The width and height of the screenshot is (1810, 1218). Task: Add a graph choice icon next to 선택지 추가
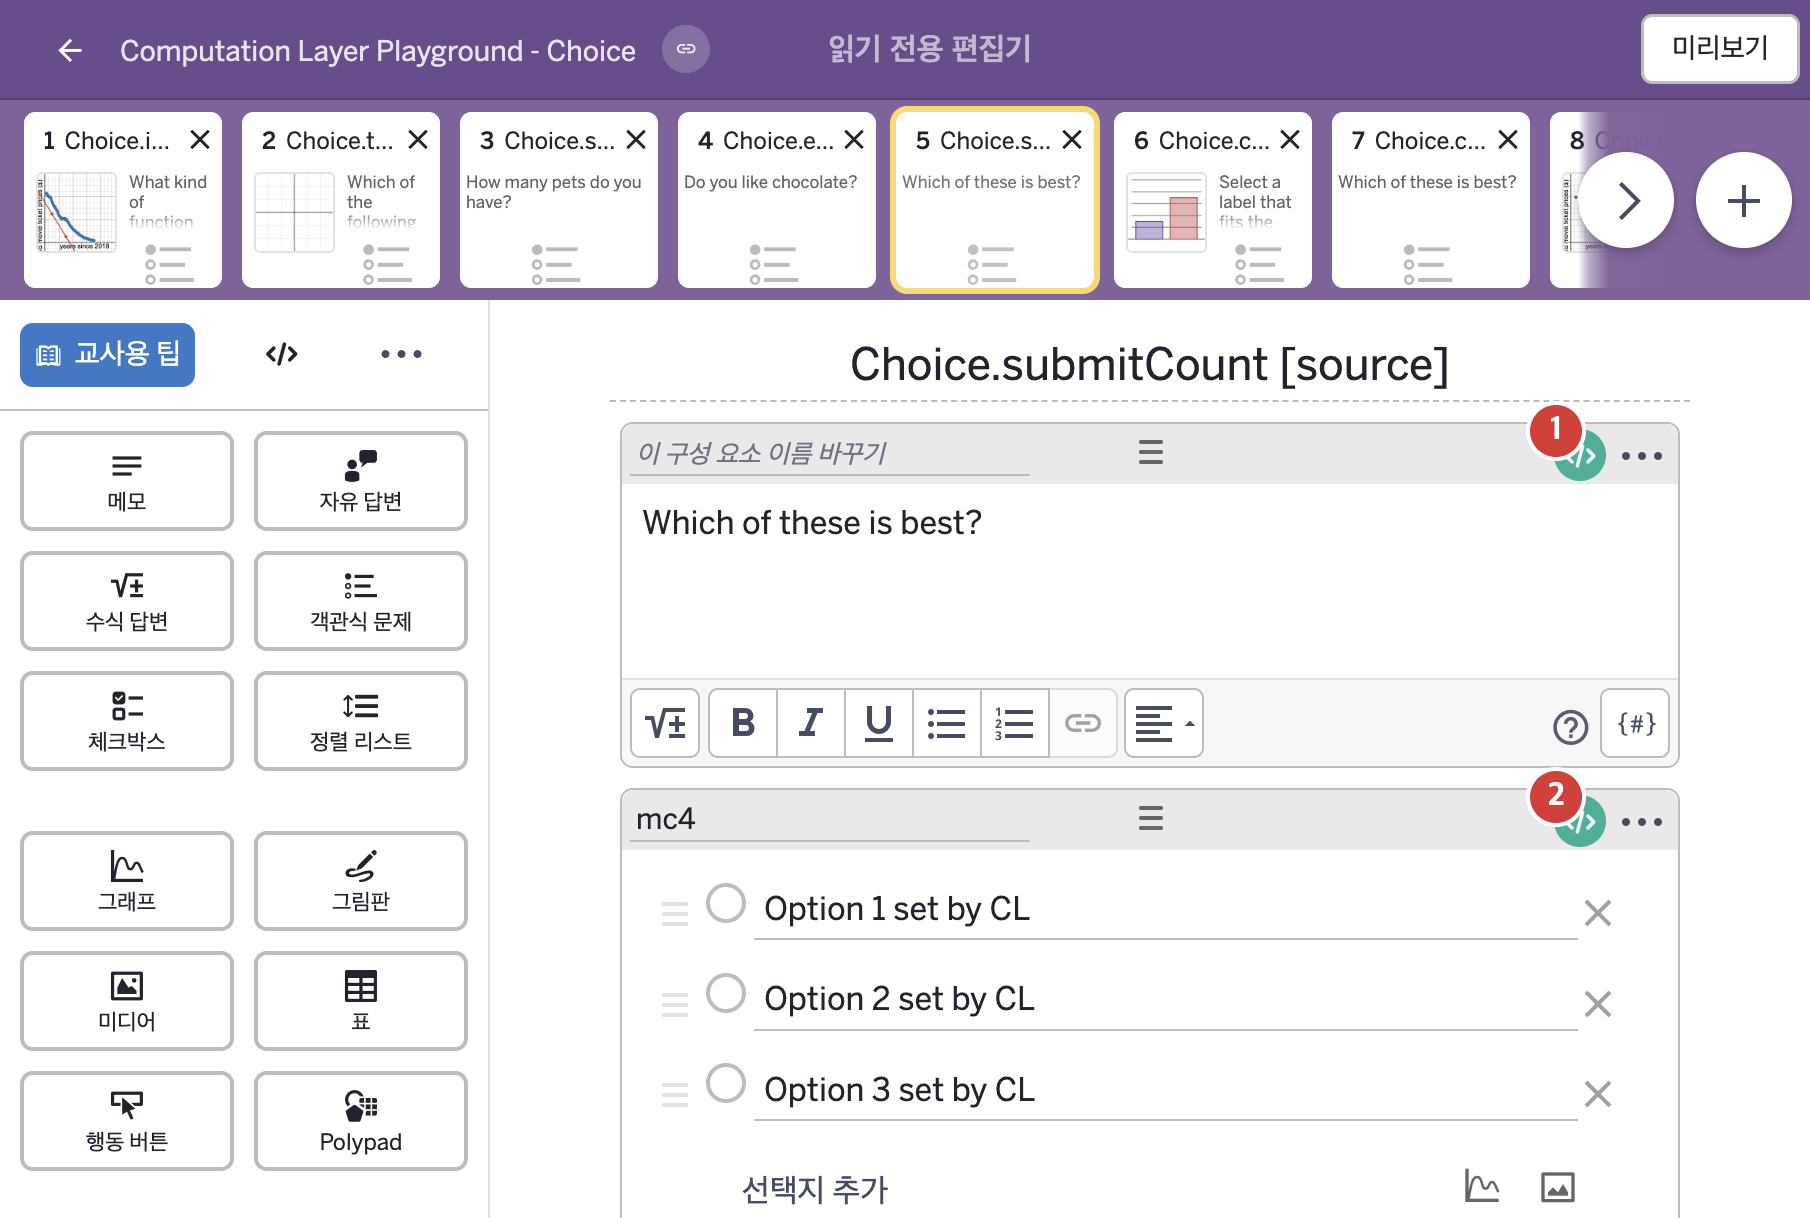pos(1481,1186)
